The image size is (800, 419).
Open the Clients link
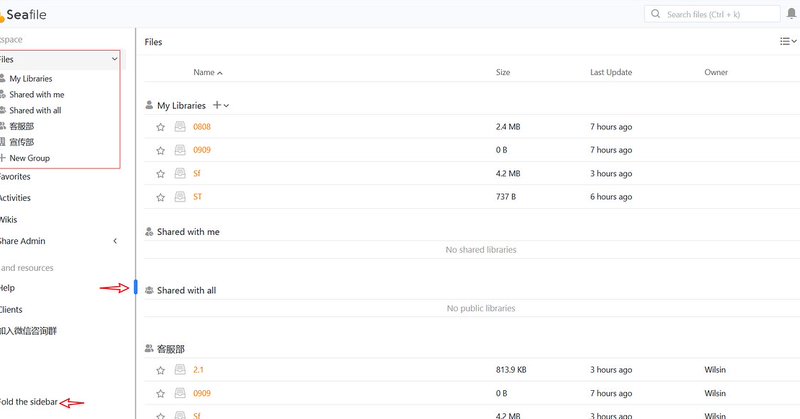point(11,309)
